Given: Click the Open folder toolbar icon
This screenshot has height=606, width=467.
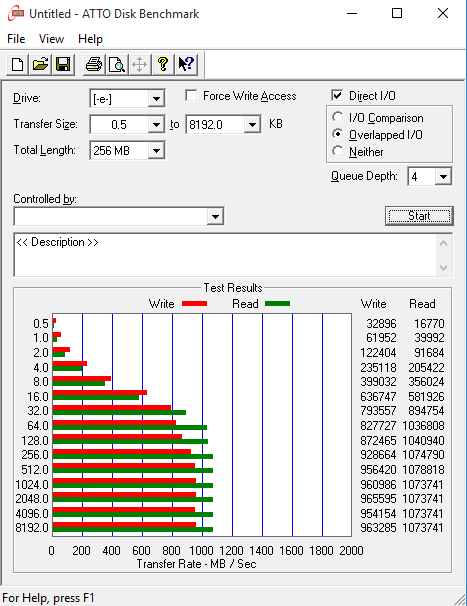Looking at the screenshot, I should pyautogui.click(x=40, y=65).
